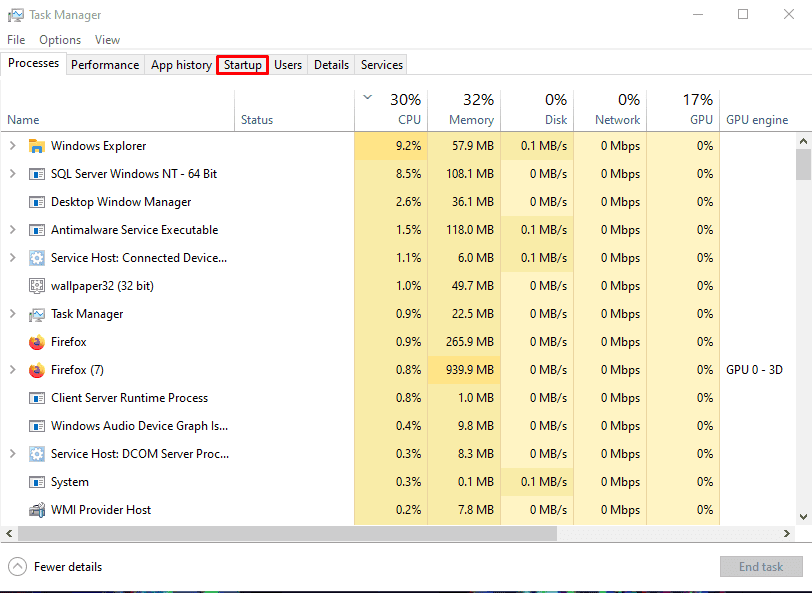
Task: Click the Service Host: Connected Device gear icon
Action: click(36, 258)
